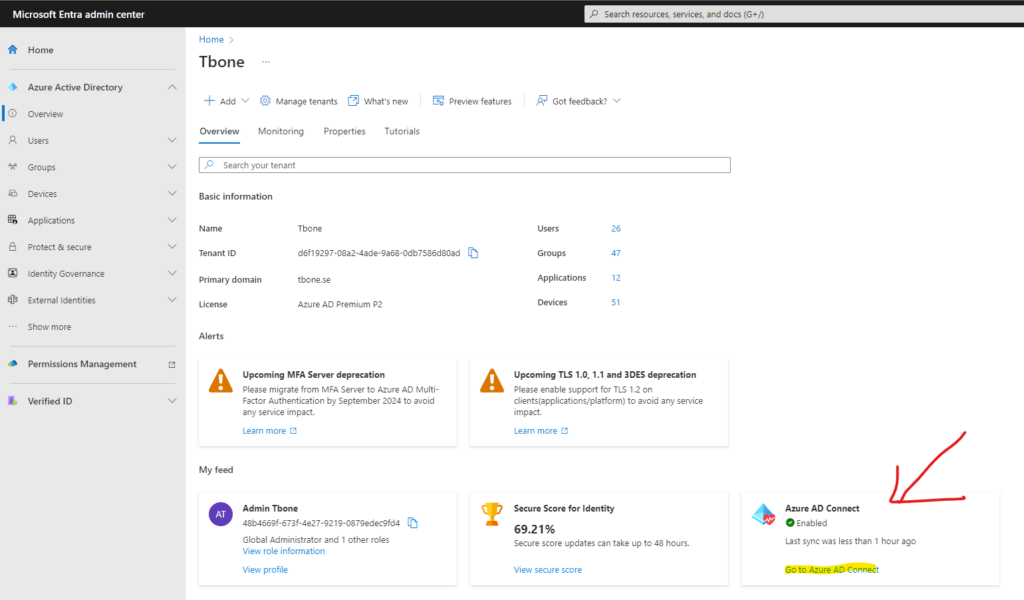Viewport: 1024px width, 600px height.
Task: Click the Azure AD Connect health icon
Action: point(763,514)
